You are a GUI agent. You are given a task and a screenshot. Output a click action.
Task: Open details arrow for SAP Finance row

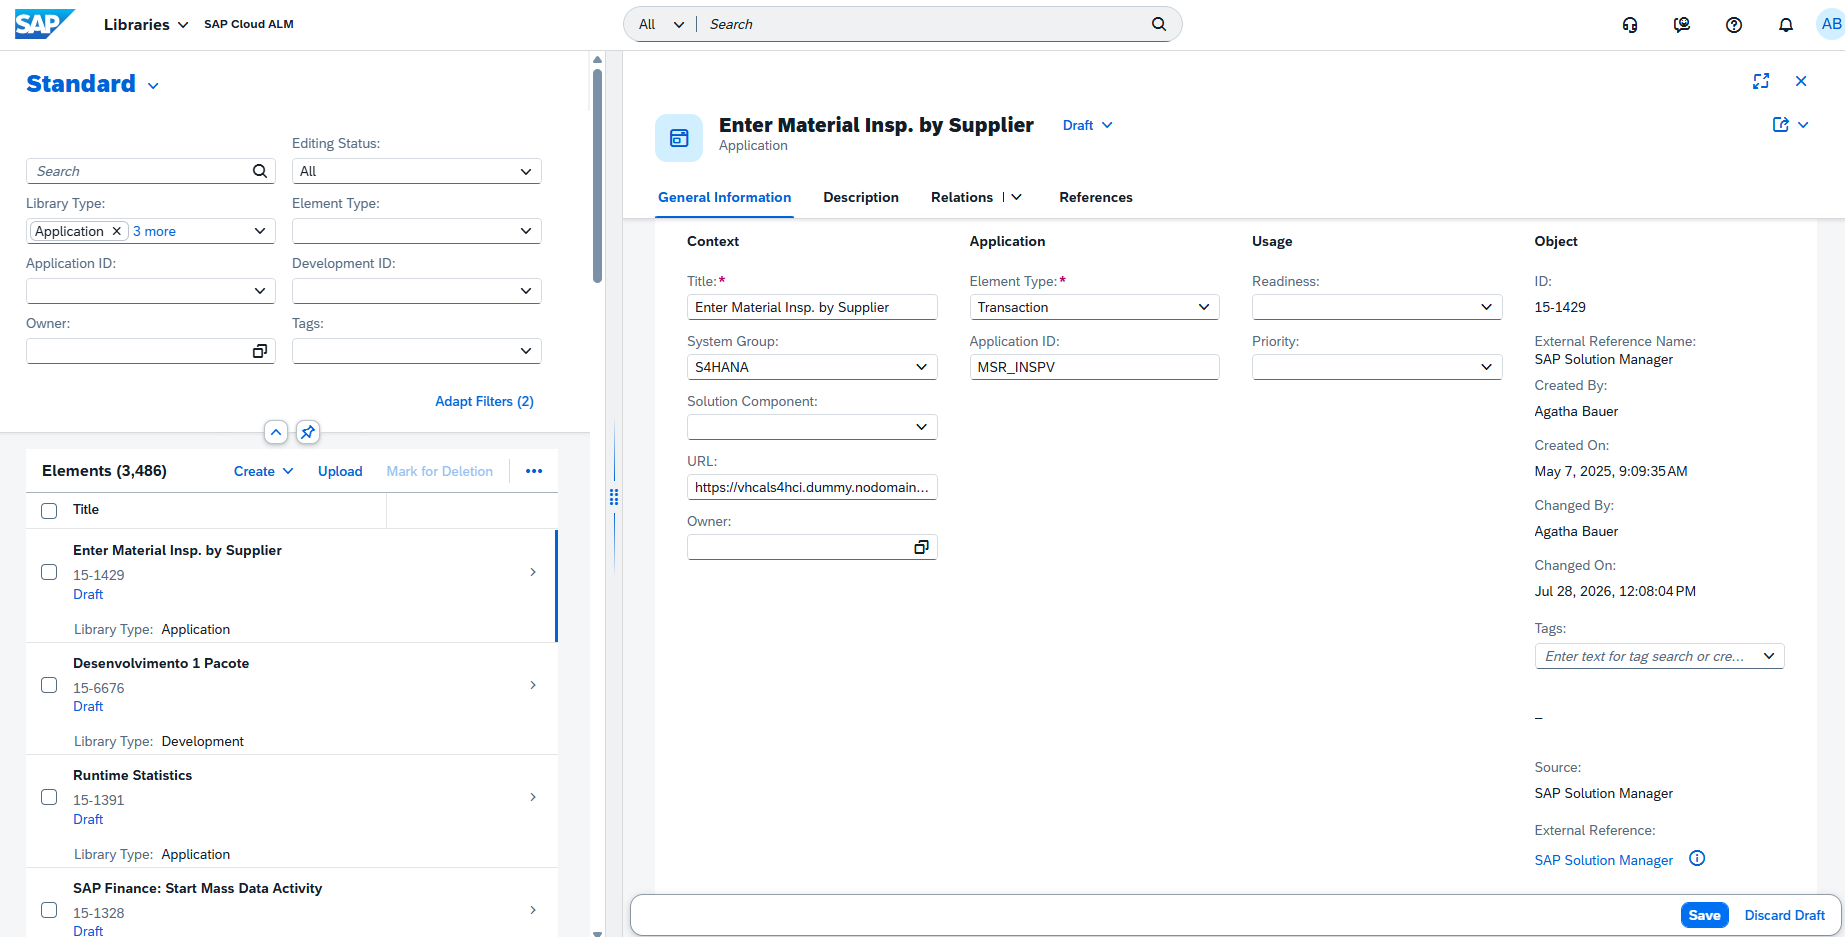(533, 910)
